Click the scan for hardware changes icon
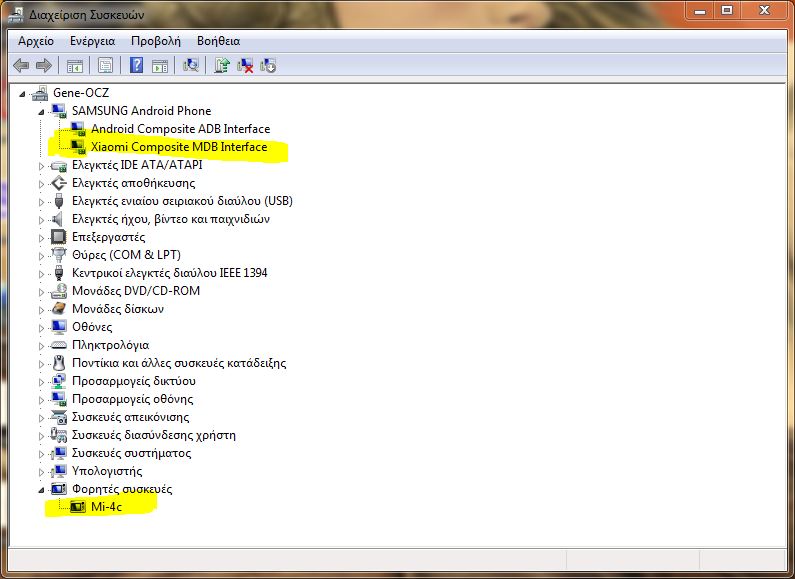Image resolution: width=795 pixels, height=579 pixels. [191, 66]
